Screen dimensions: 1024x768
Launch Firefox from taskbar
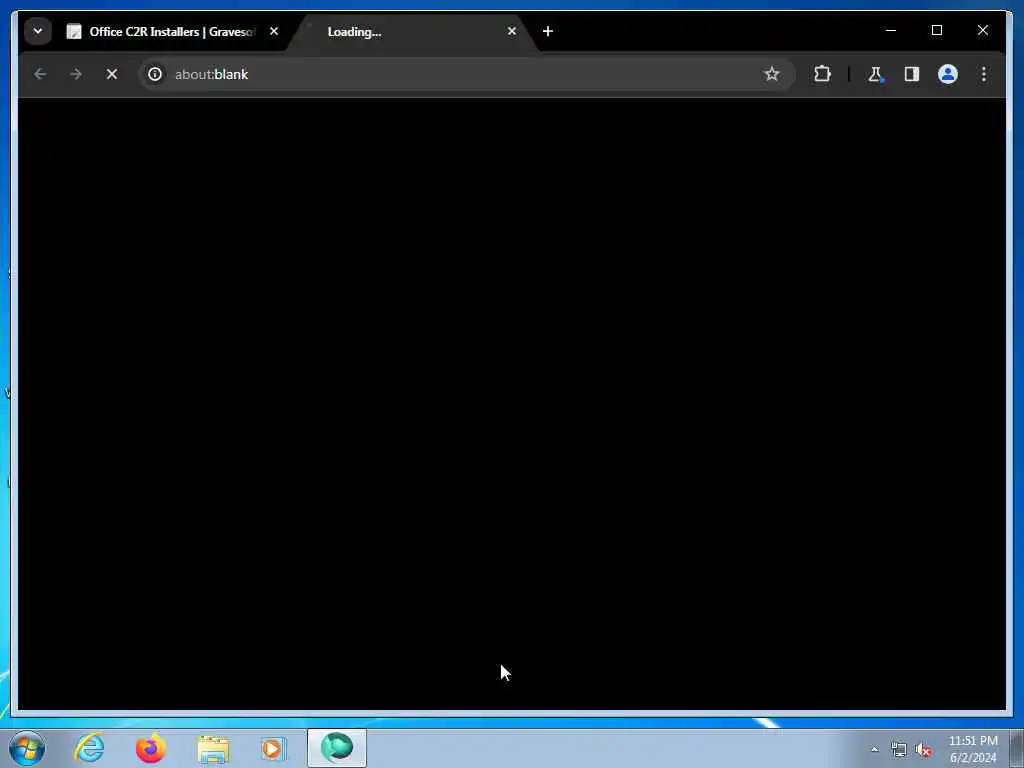151,748
